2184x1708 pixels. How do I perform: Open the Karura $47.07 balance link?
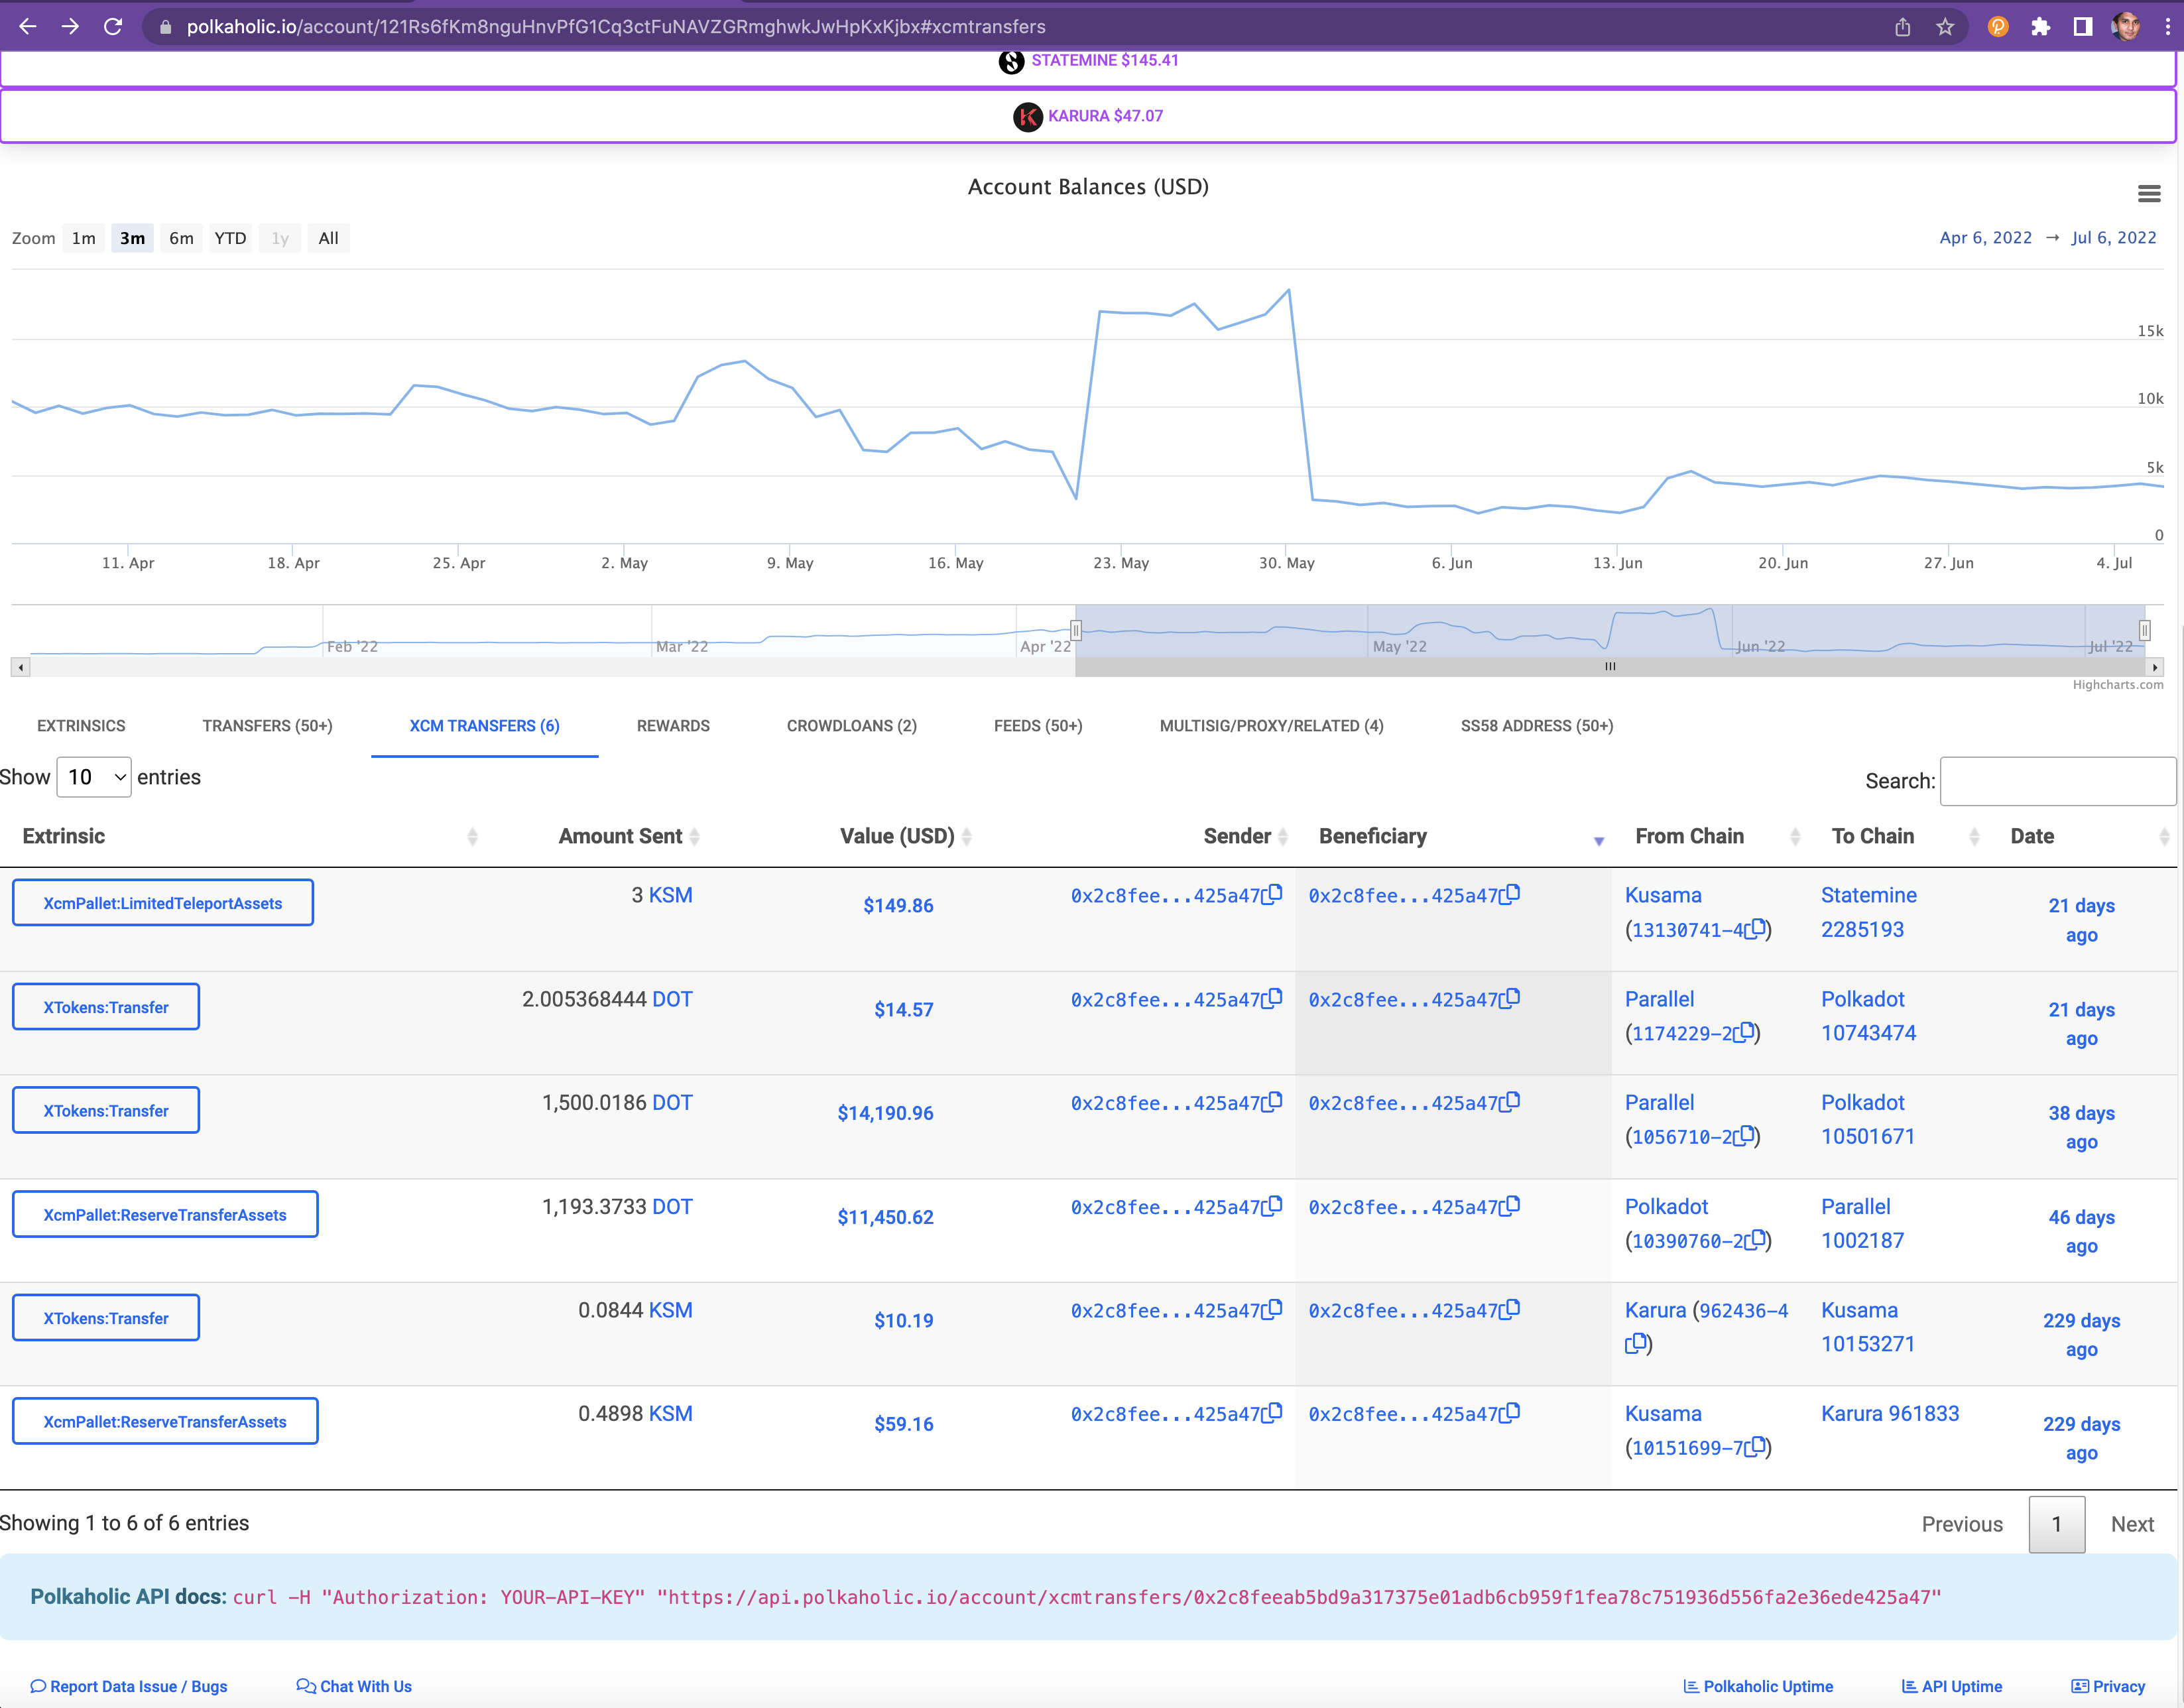[1105, 116]
